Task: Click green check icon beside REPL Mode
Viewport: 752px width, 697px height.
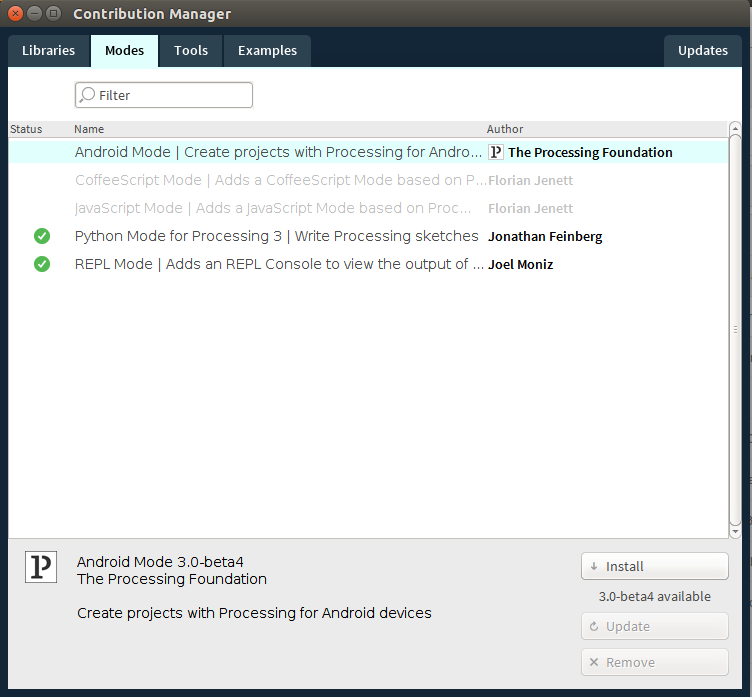Action: coord(42,264)
